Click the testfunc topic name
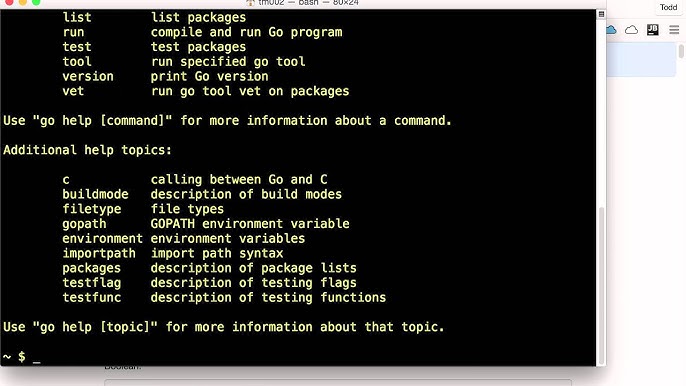 pyautogui.click(x=91, y=297)
